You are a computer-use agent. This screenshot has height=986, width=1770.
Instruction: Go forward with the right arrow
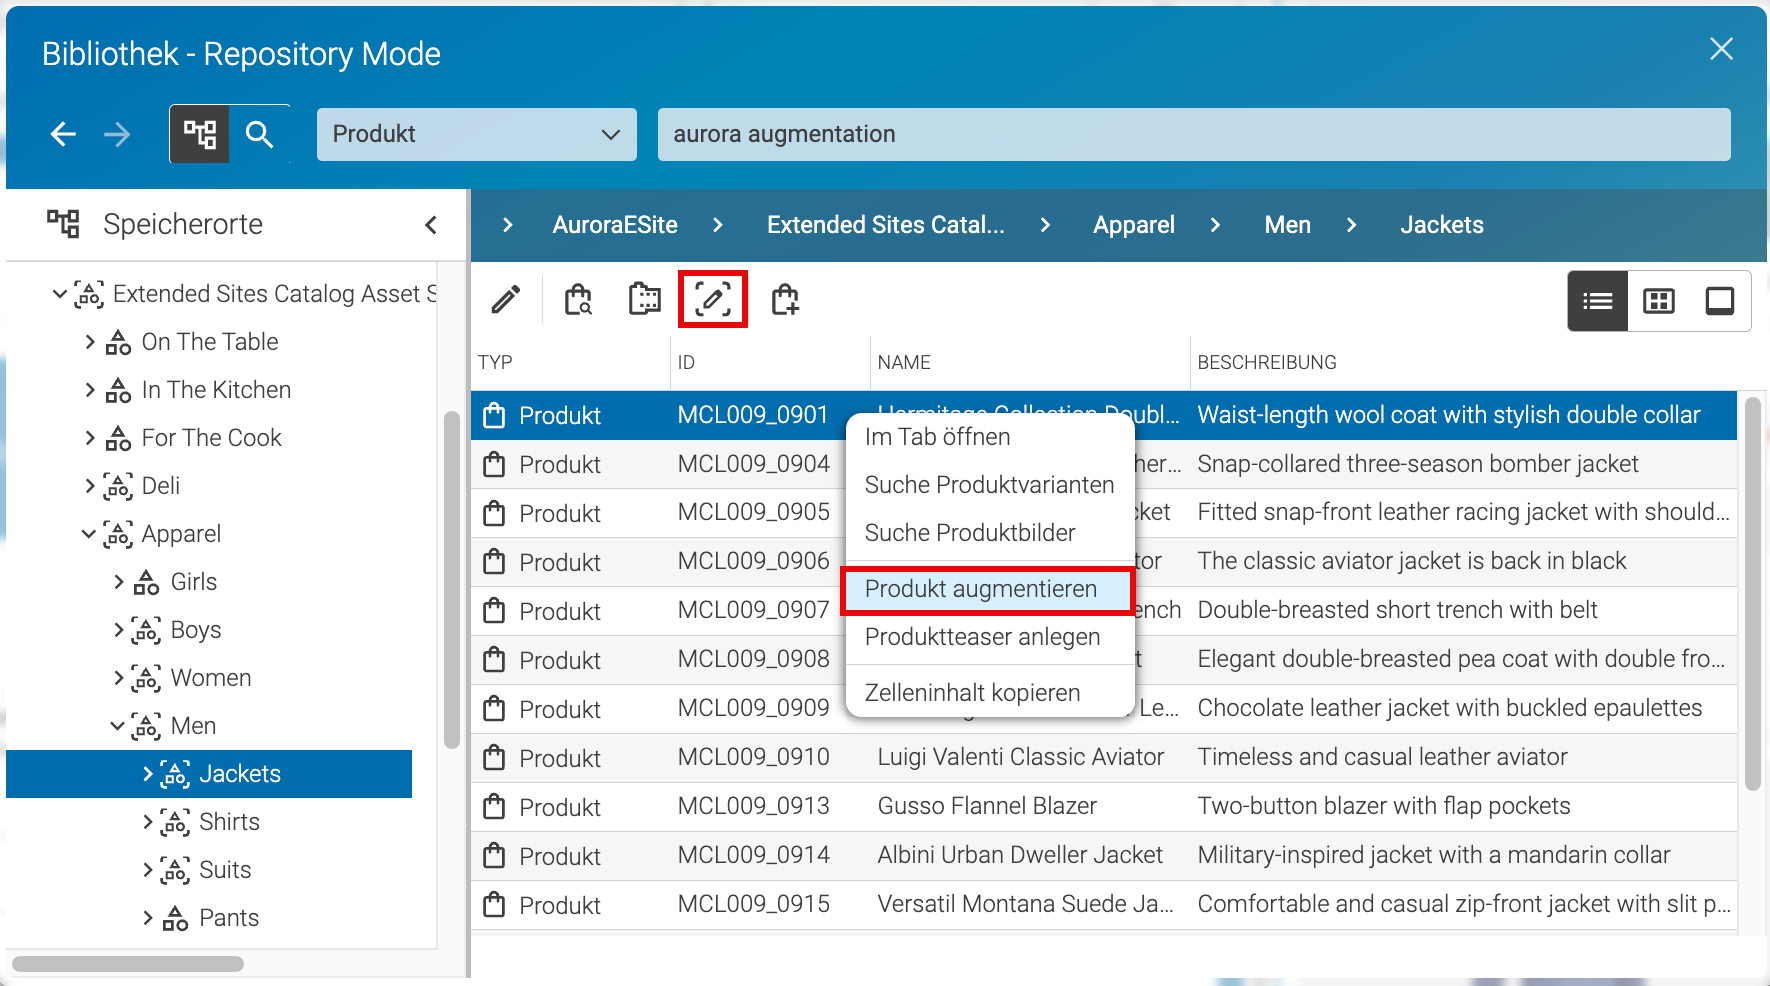pos(117,134)
